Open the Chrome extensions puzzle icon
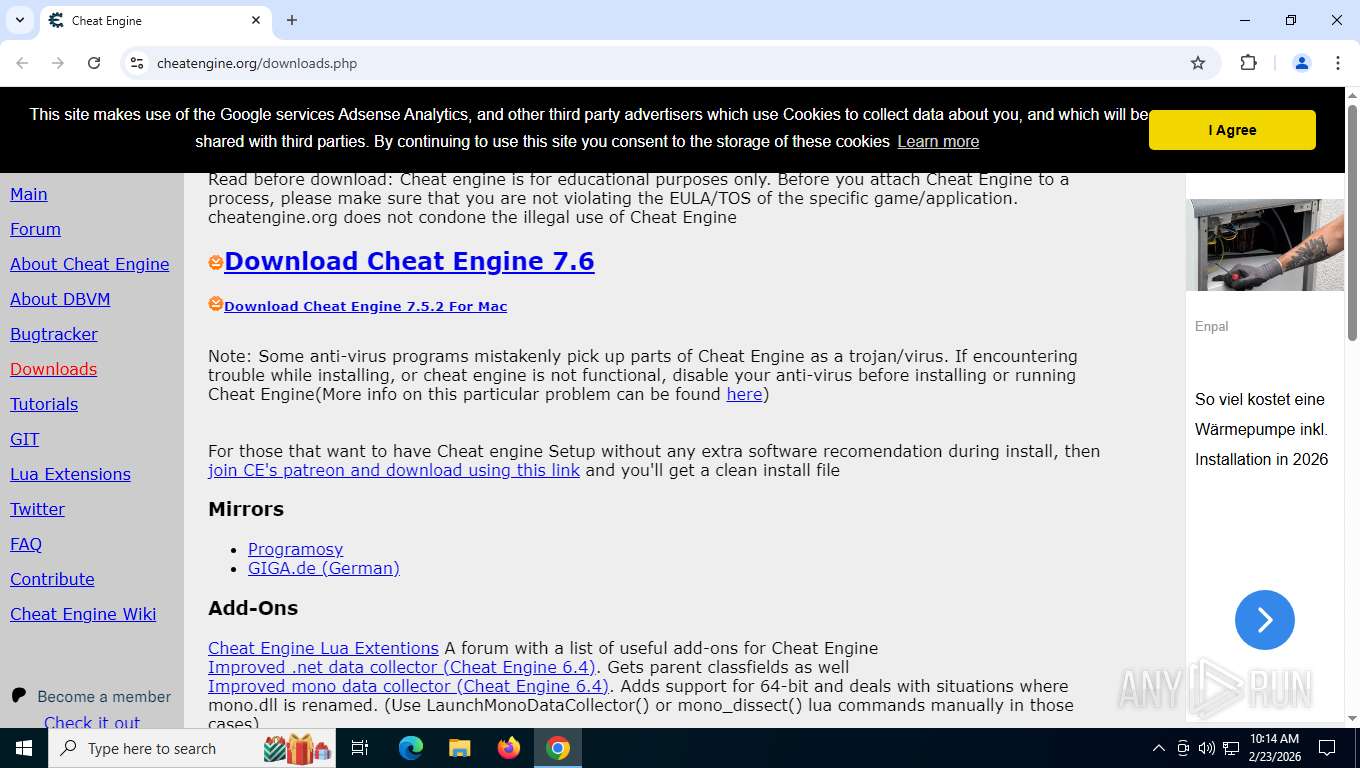 (x=1248, y=63)
